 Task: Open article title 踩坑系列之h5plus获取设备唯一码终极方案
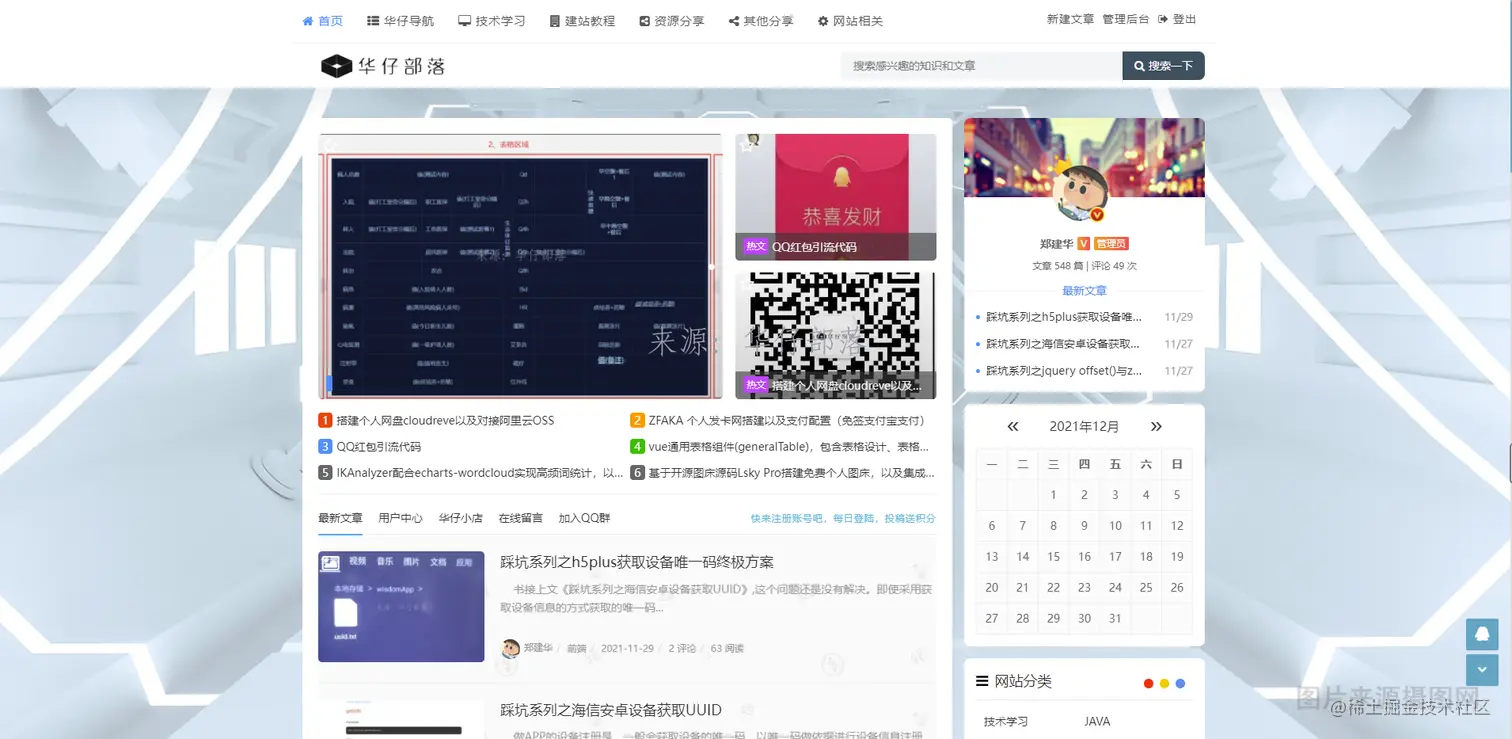[637, 562]
